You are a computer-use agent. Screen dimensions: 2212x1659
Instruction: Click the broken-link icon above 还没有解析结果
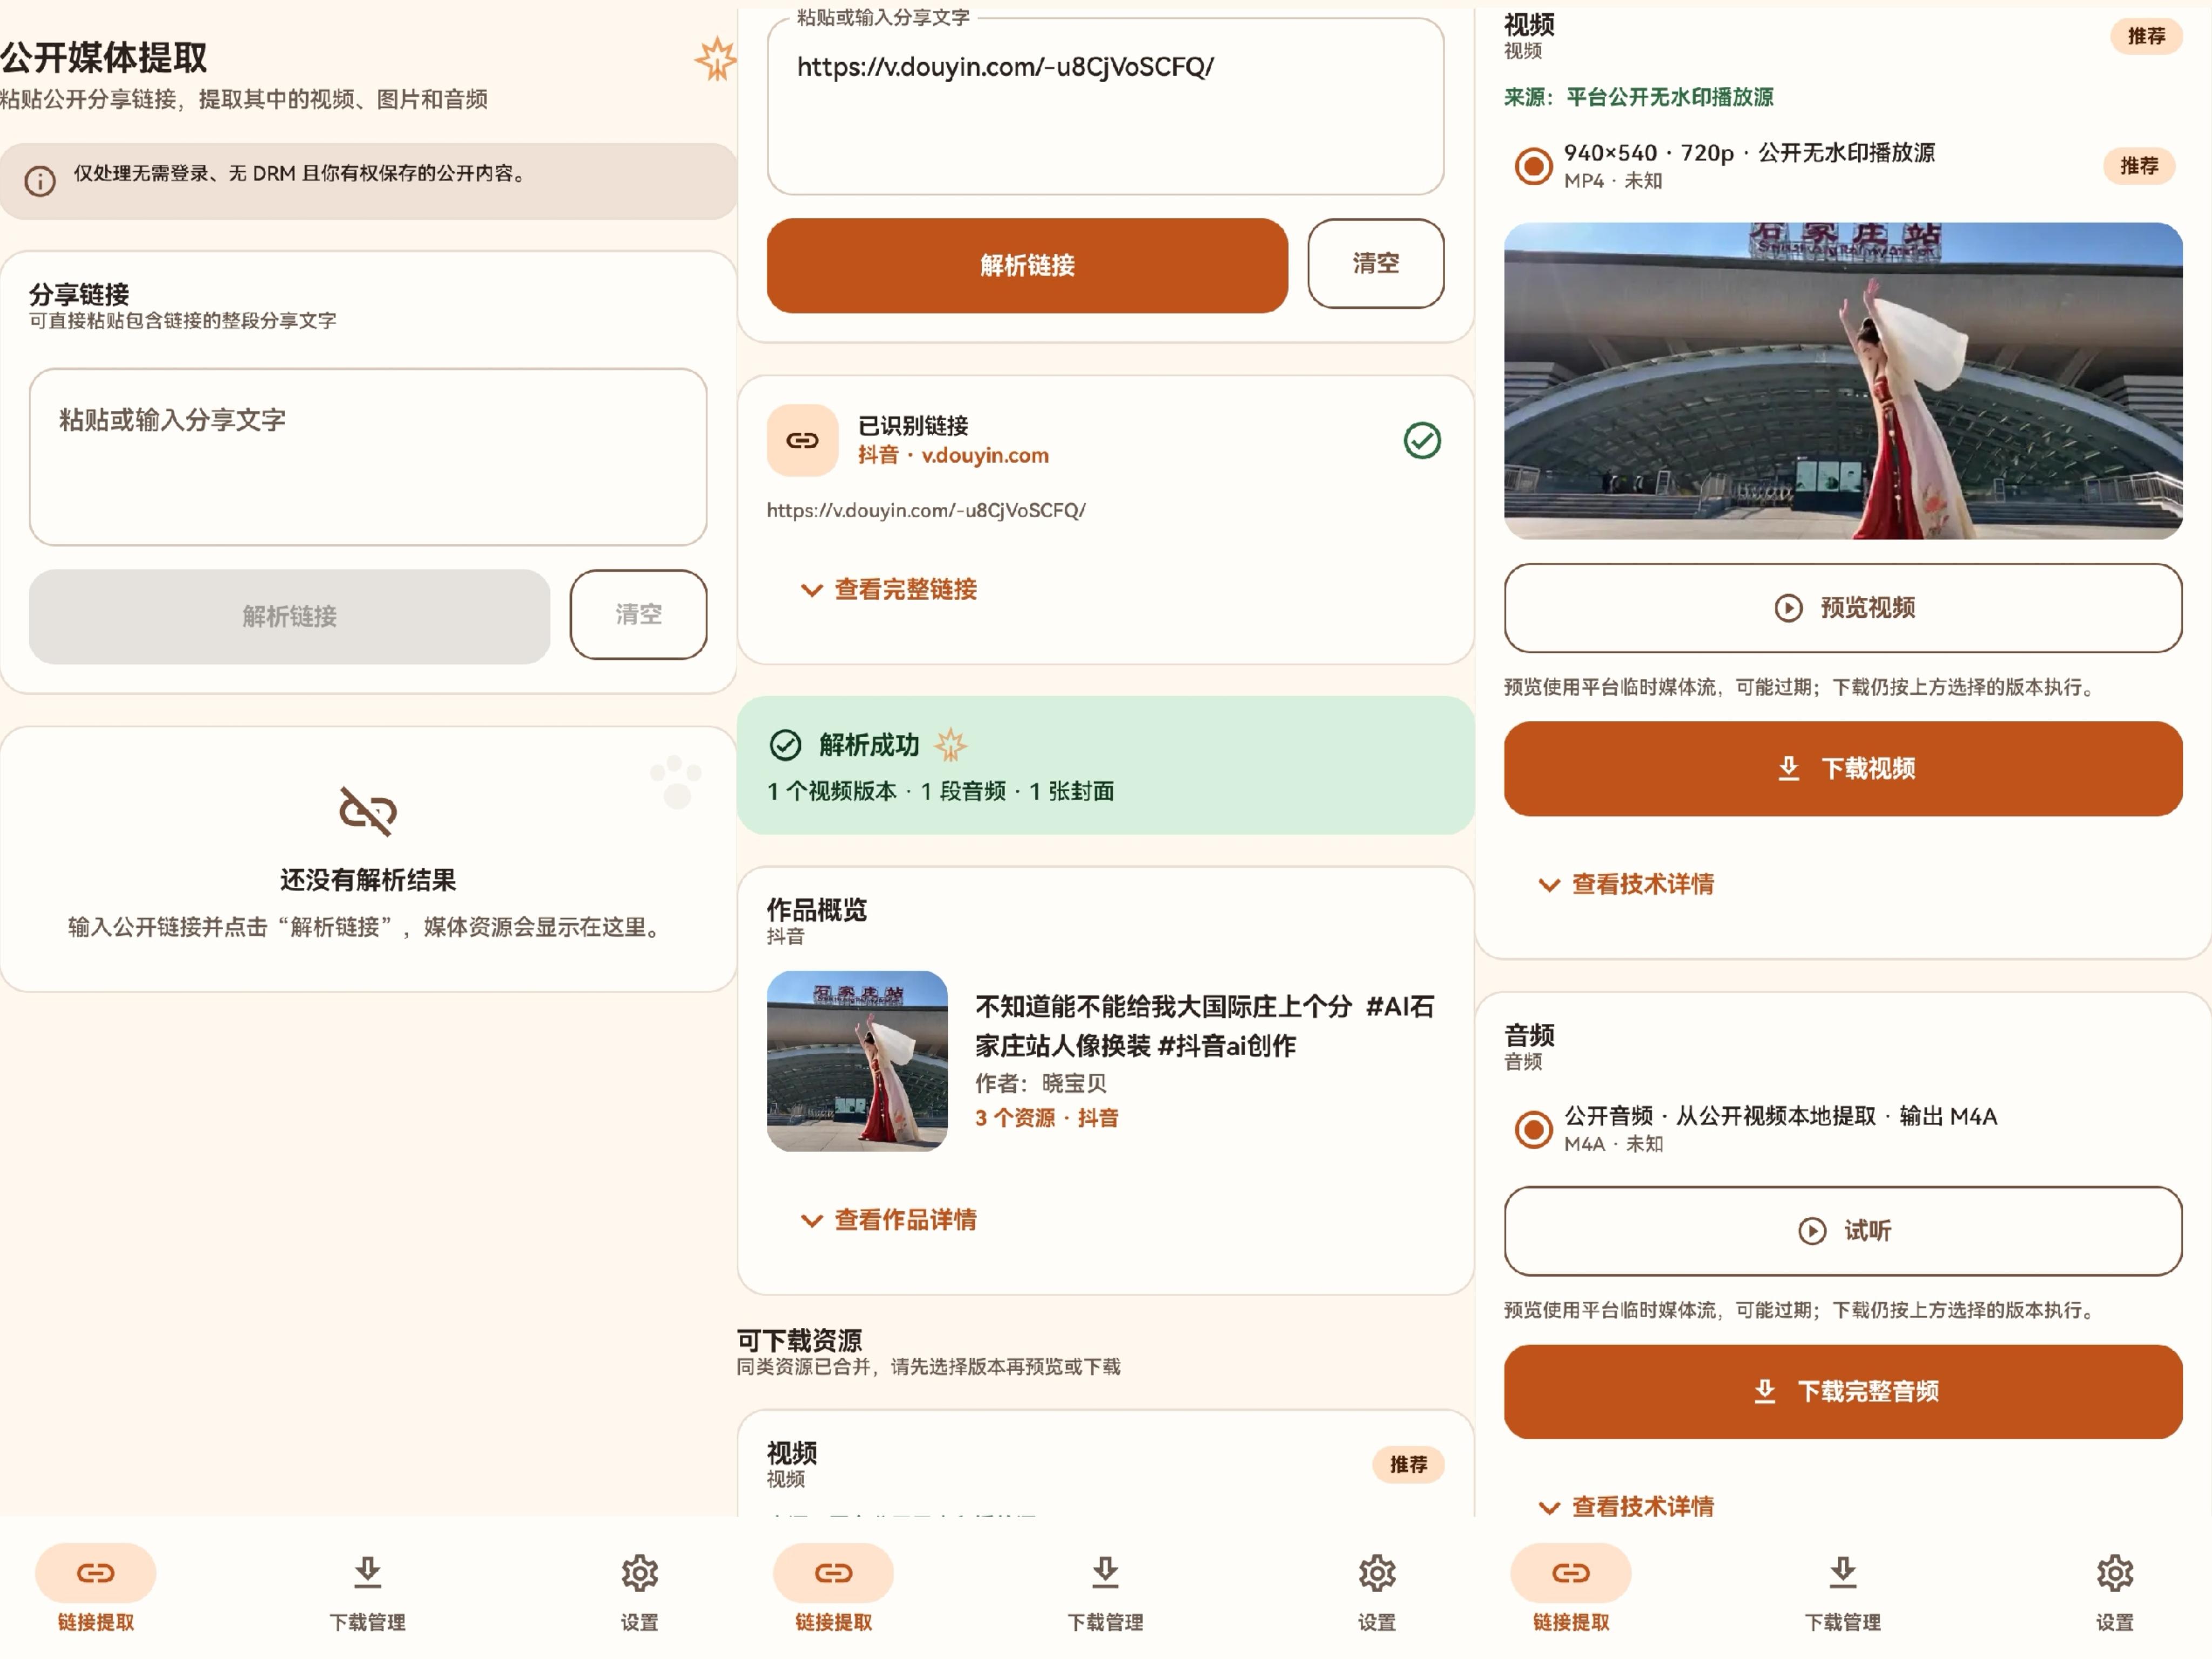click(x=368, y=811)
